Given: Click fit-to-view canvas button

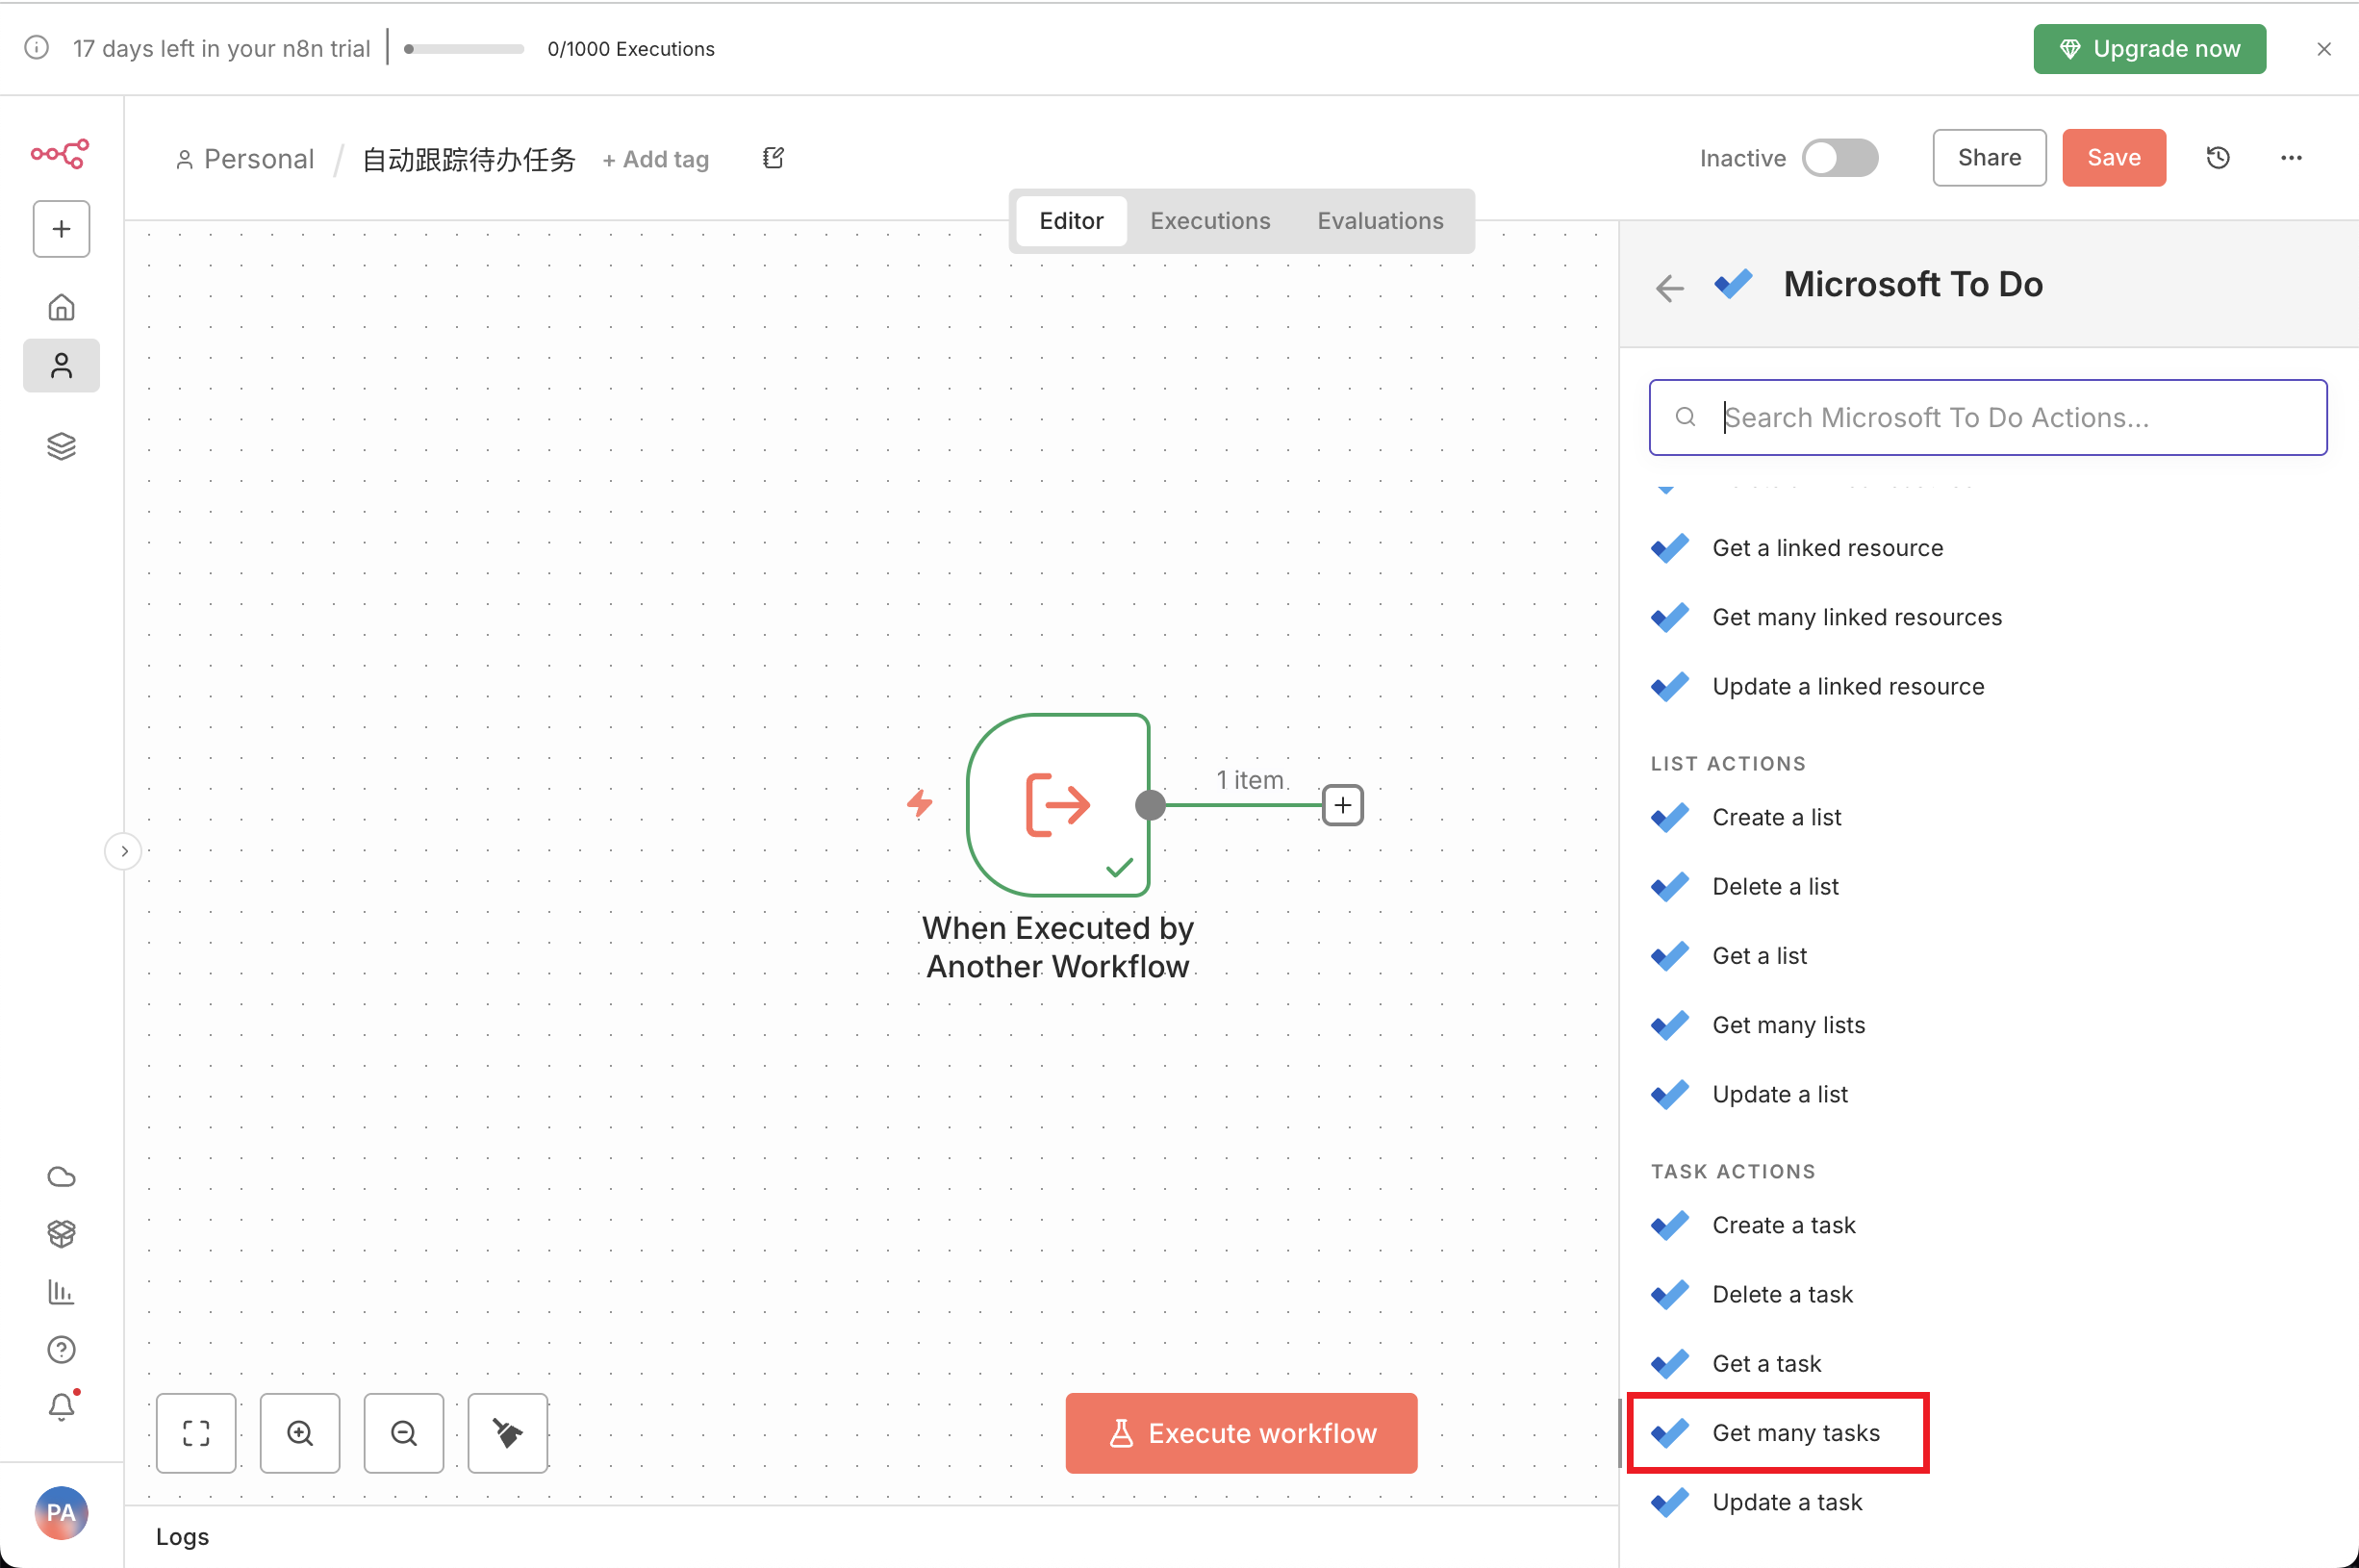Looking at the screenshot, I should pos(196,1433).
